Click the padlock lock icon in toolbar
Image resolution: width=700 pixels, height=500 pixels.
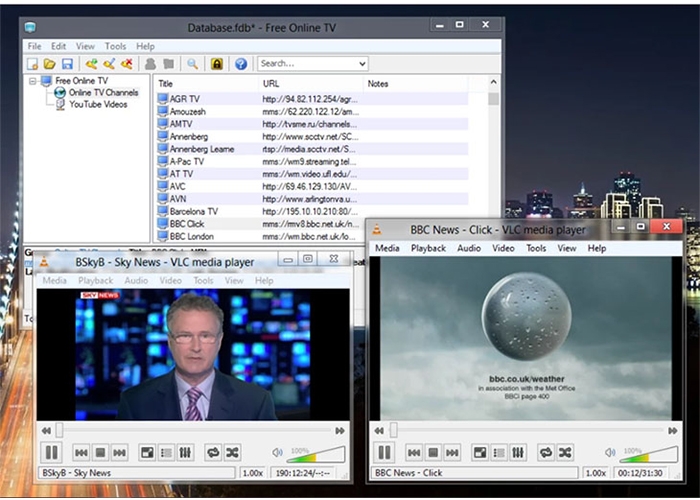click(217, 64)
